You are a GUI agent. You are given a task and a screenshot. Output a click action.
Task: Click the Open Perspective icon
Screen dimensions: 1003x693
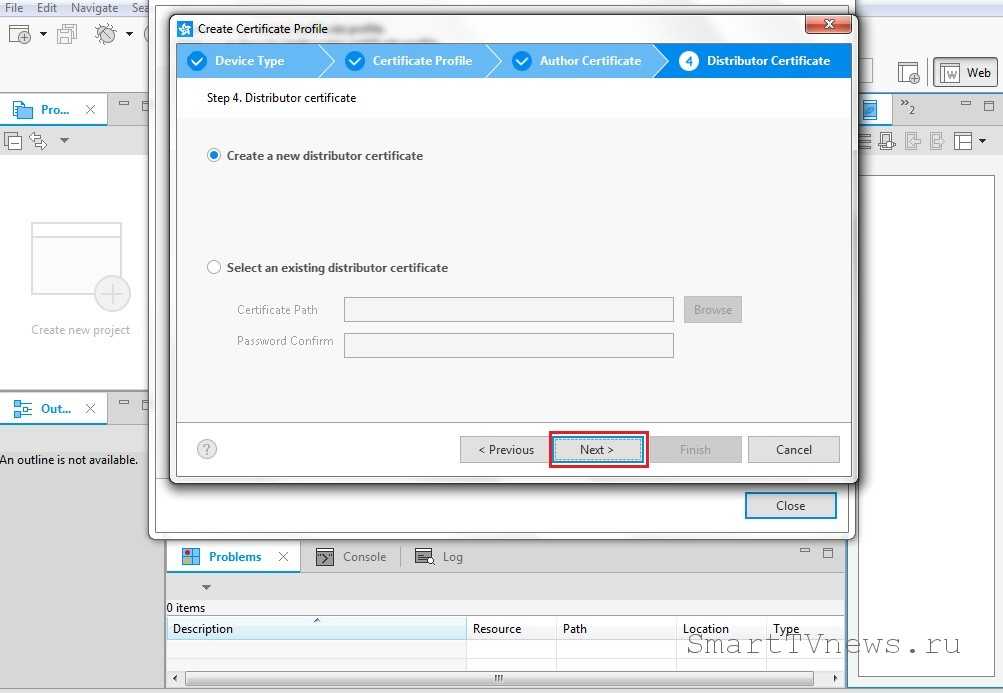pyautogui.click(x=908, y=72)
